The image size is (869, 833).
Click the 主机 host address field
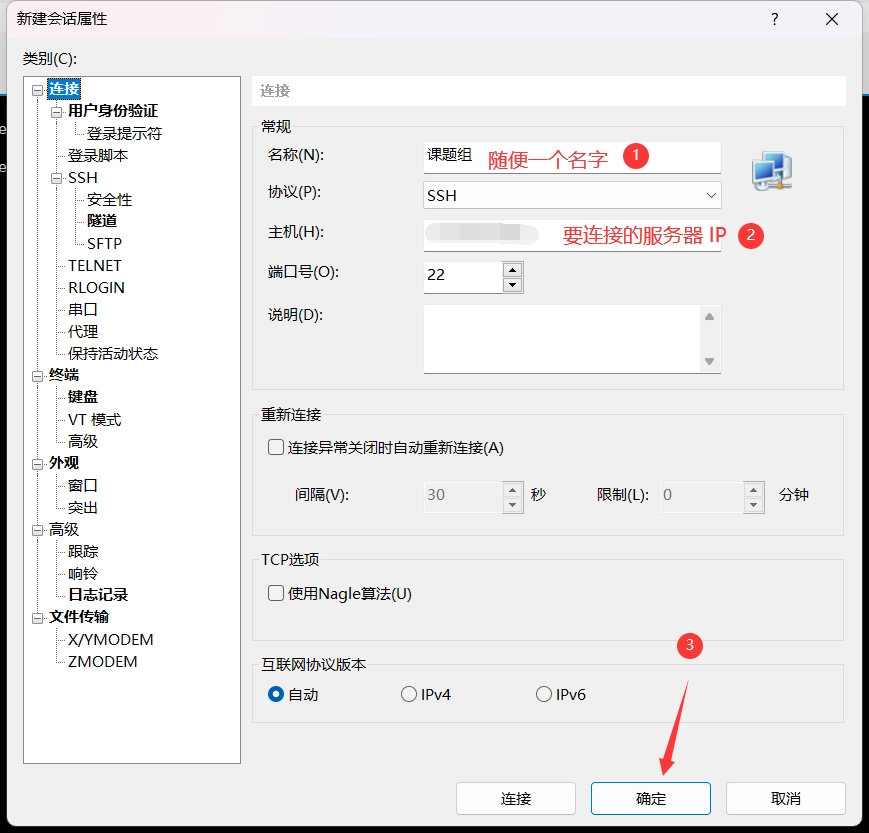click(572, 235)
